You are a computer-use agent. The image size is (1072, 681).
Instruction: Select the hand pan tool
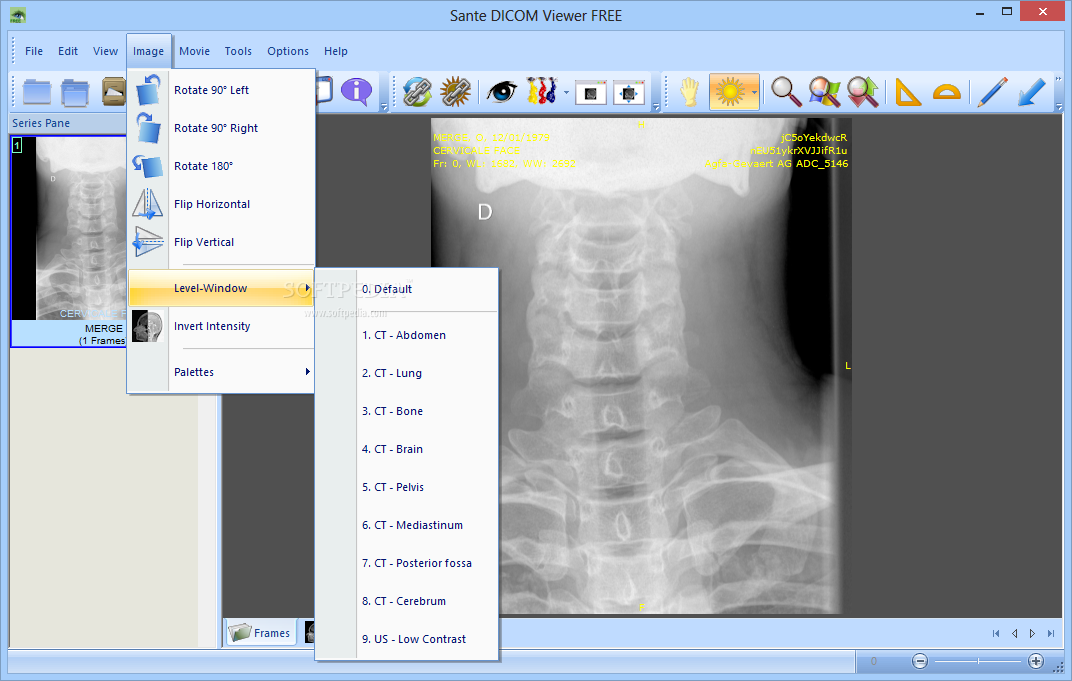point(690,92)
